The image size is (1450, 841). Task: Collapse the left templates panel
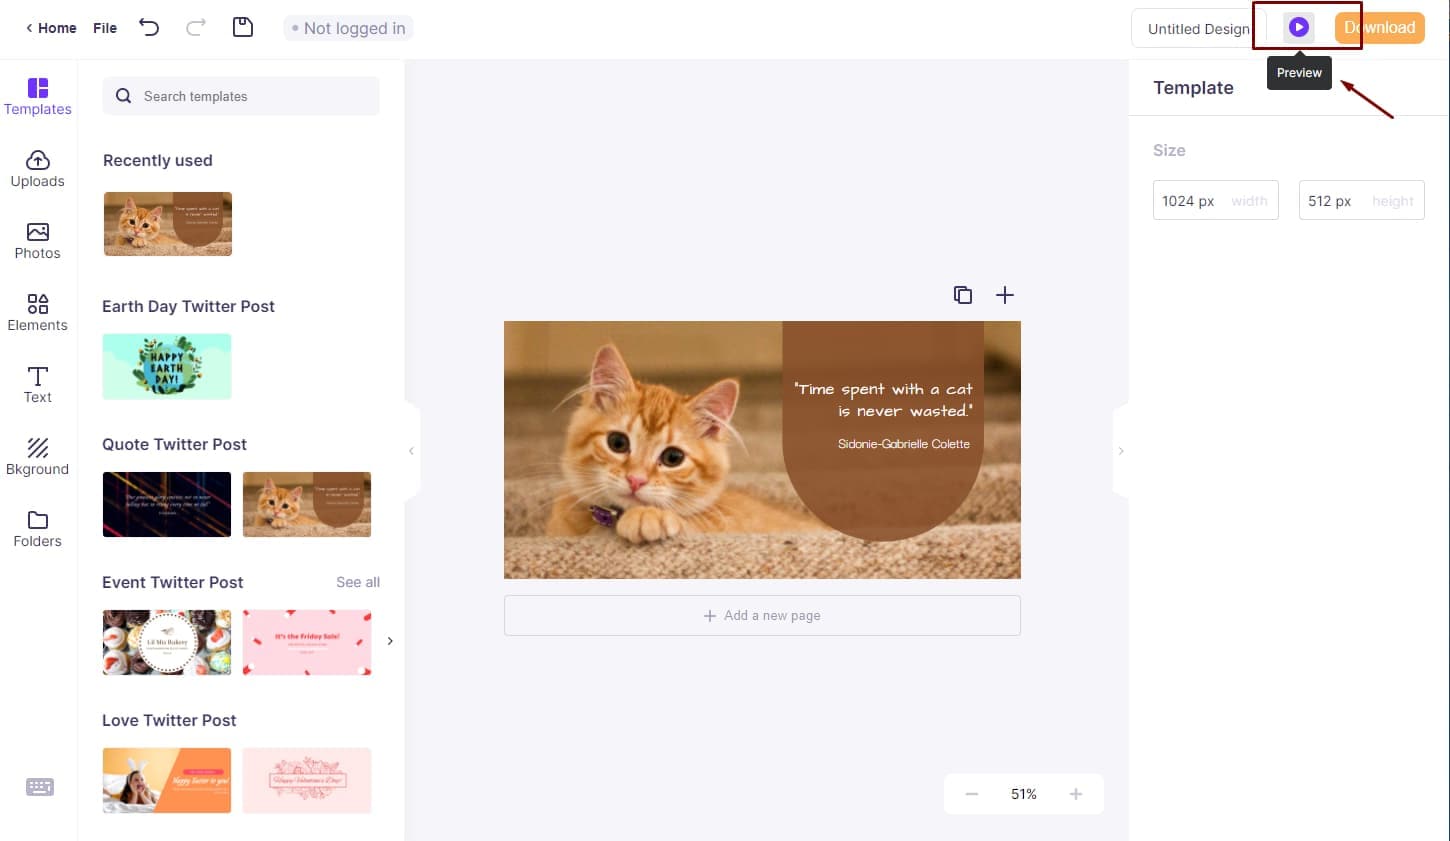[x=411, y=451]
